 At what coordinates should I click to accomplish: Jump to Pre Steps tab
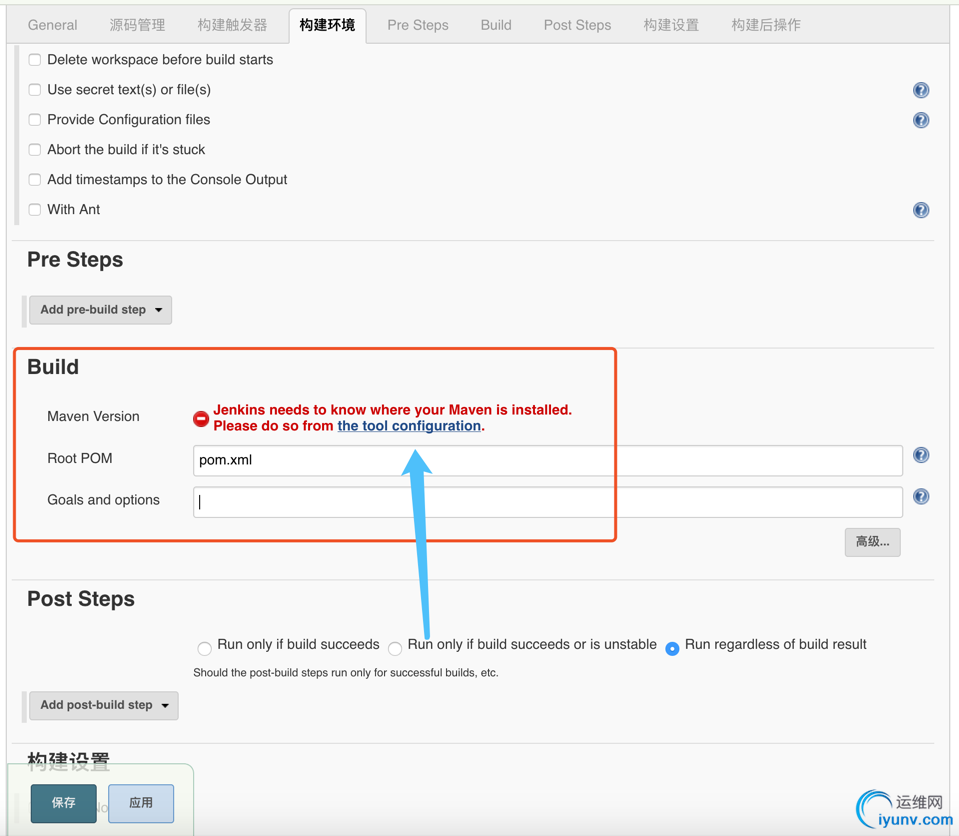coord(418,25)
